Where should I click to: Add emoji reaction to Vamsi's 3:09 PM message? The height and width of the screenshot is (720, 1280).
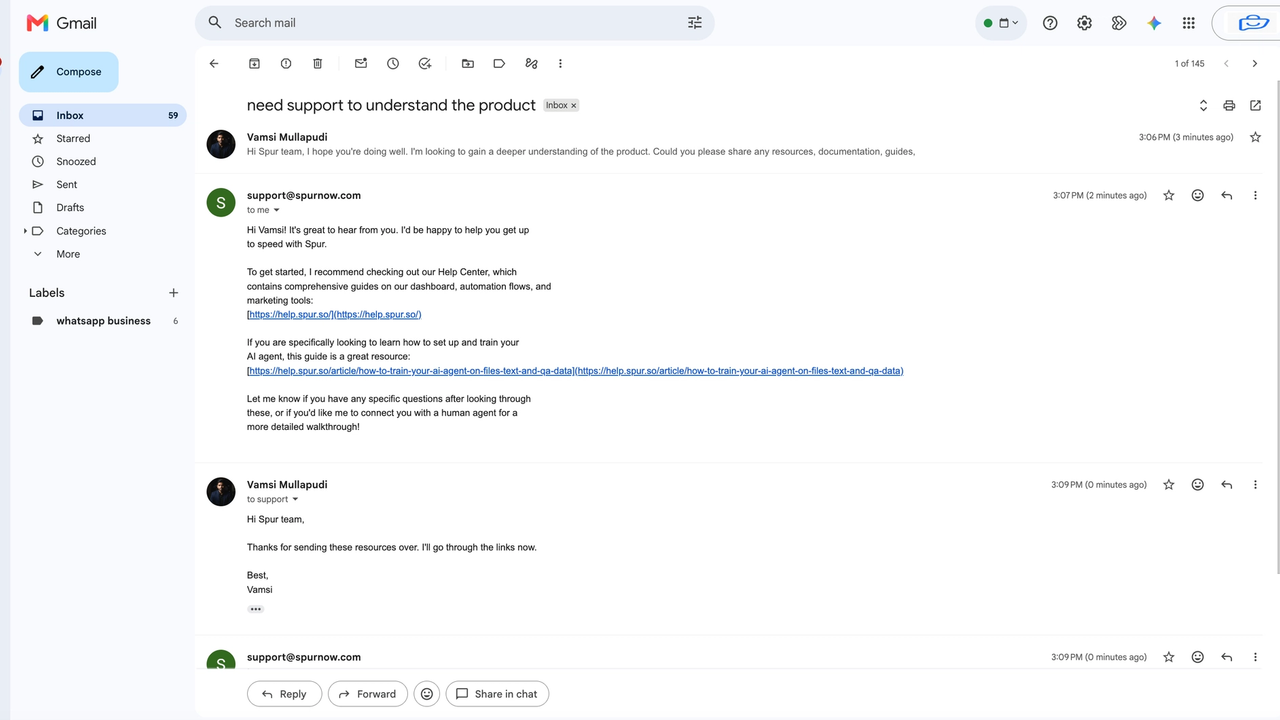[1198, 484]
